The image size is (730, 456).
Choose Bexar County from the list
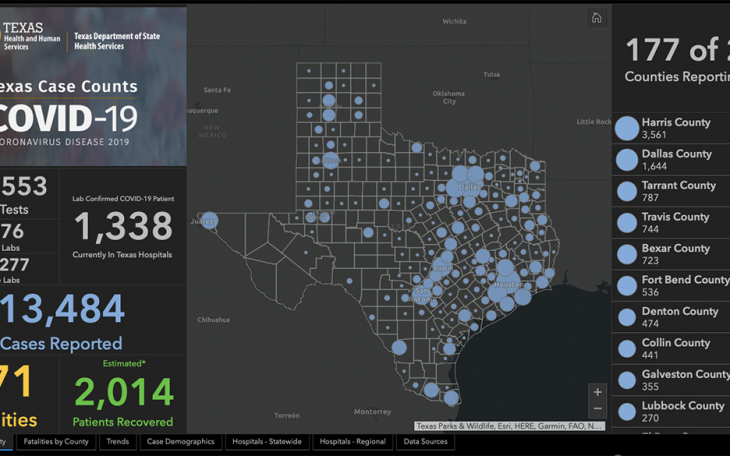(x=675, y=254)
